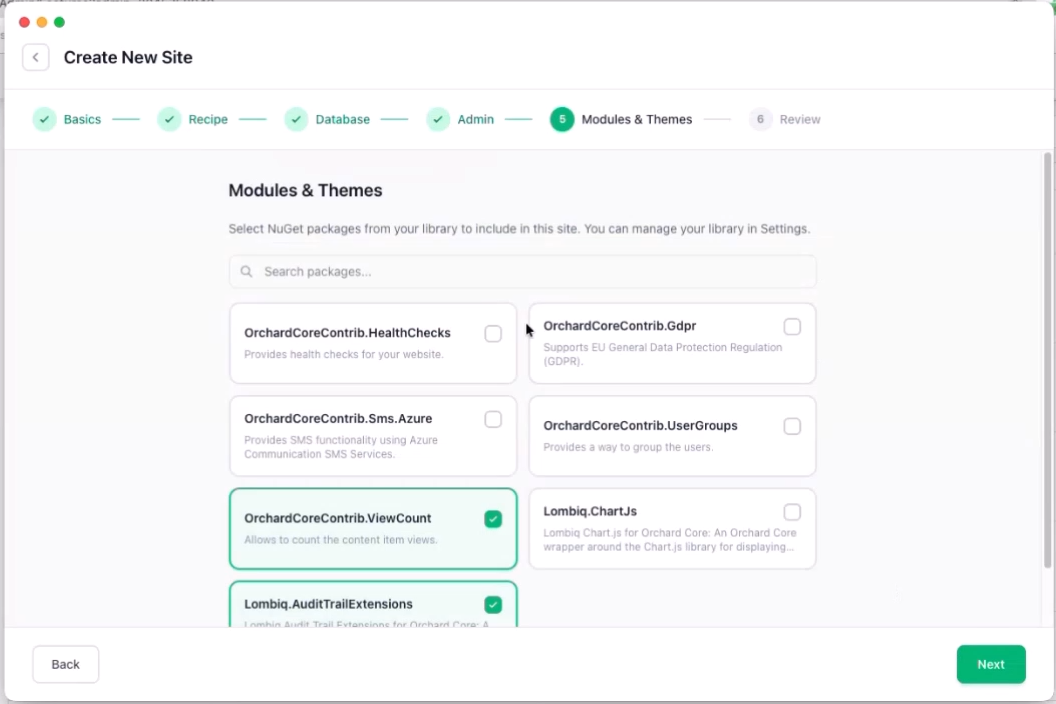Click the Basics step checkmark icon
Image resolution: width=1056 pixels, height=704 pixels.
pyautogui.click(x=44, y=119)
